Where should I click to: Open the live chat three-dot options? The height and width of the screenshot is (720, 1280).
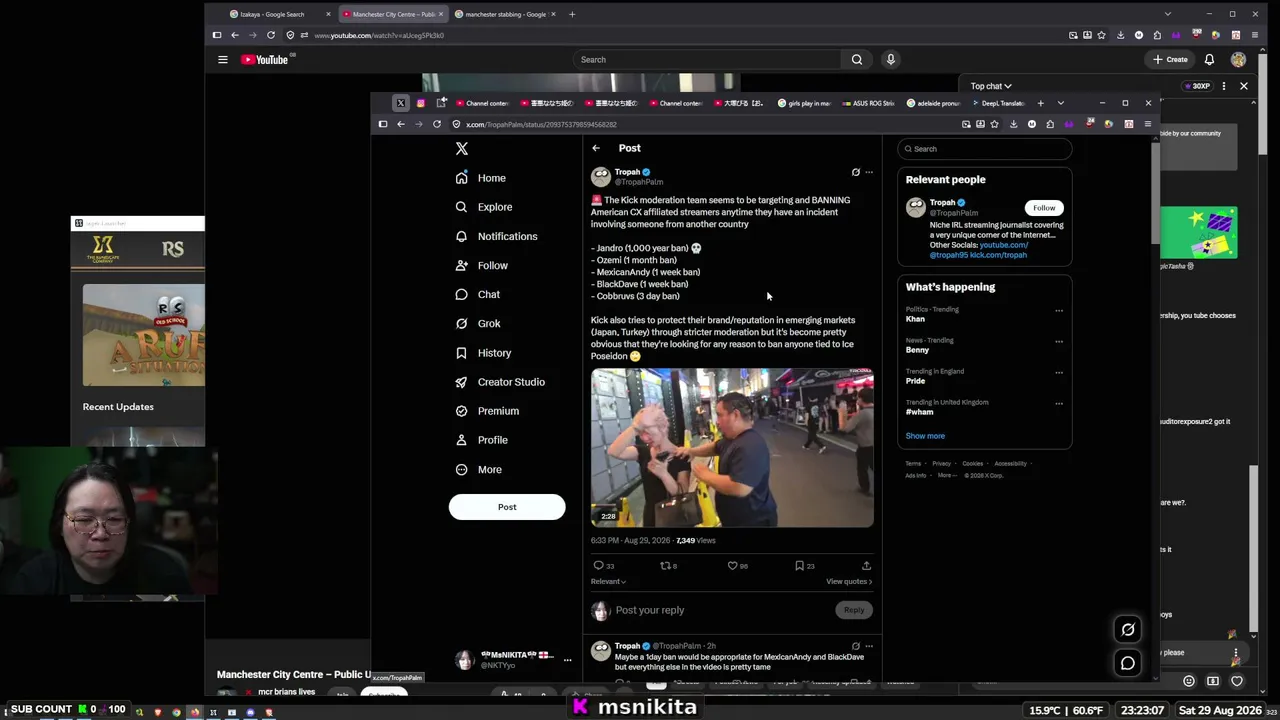click(1224, 86)
